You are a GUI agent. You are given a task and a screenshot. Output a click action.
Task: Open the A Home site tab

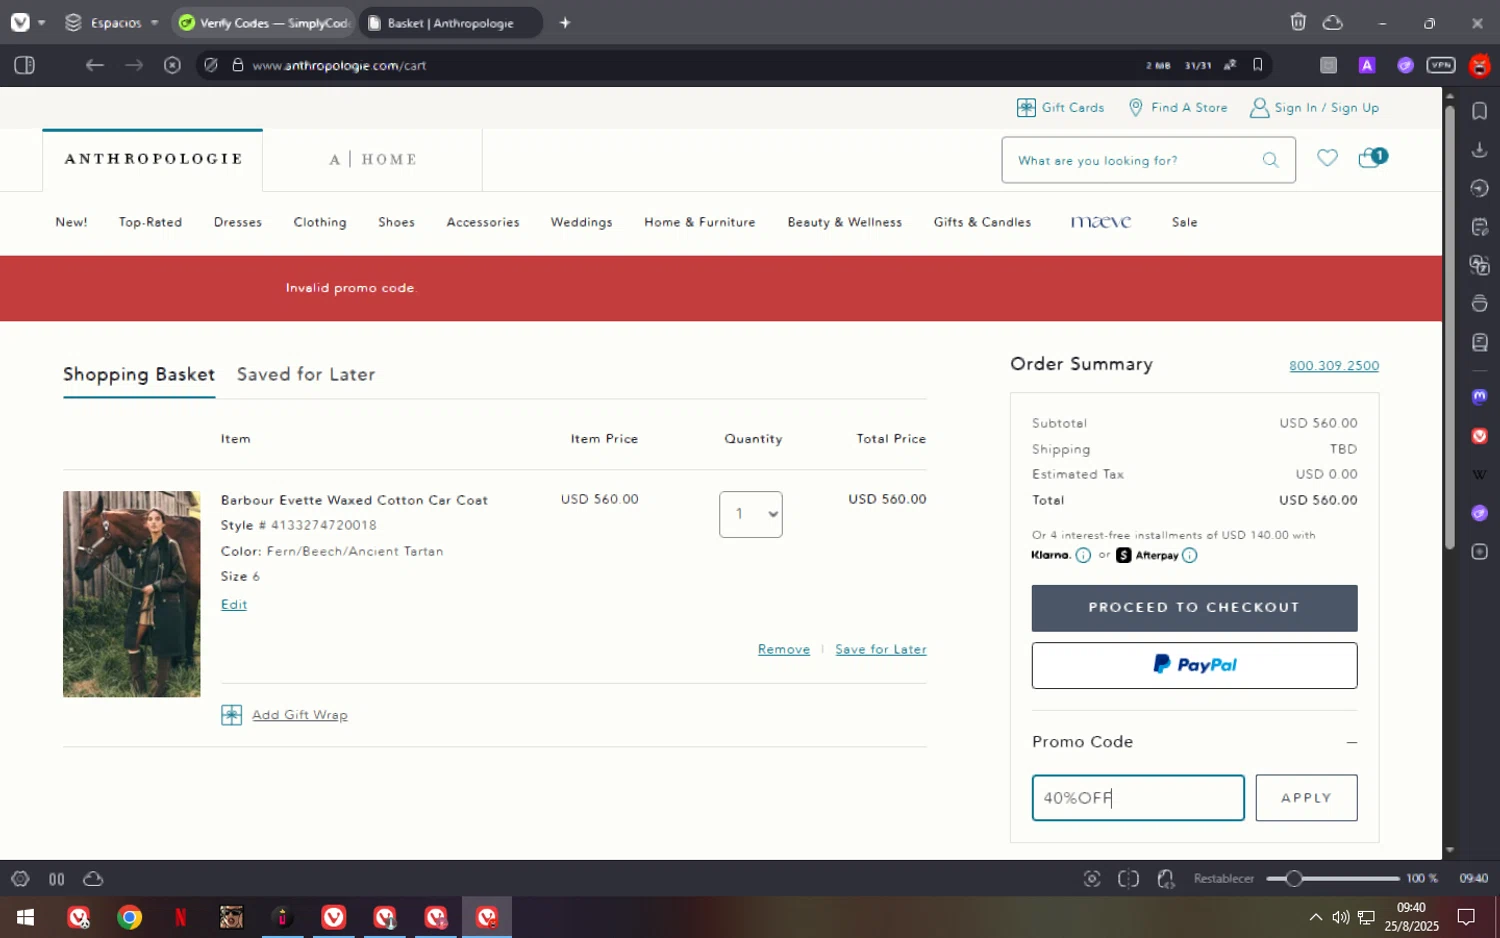point(373,159)
